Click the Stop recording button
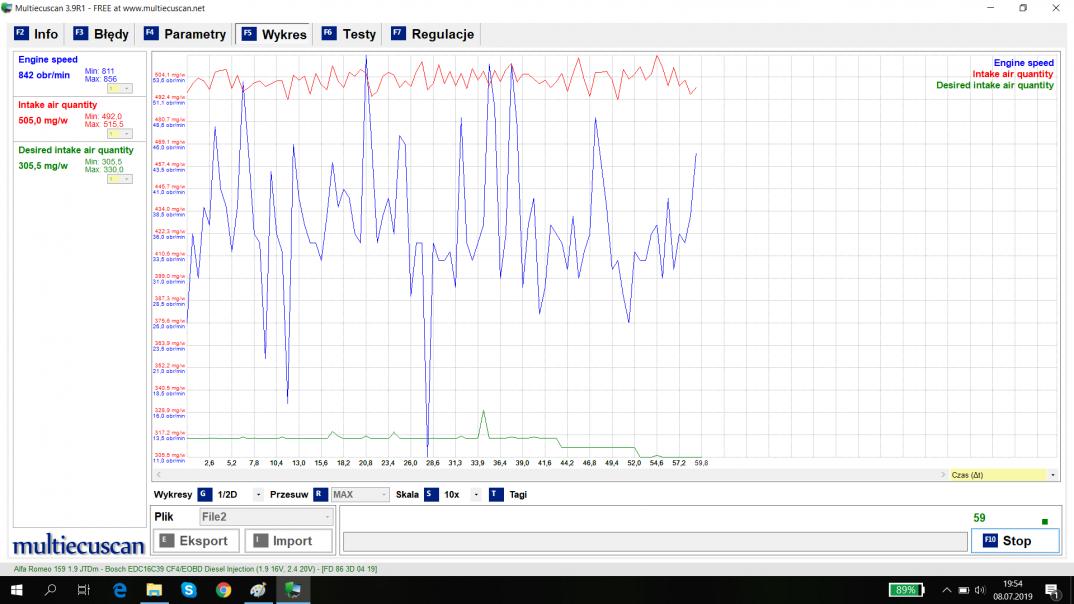1074x604 pixels. (1015, 540)
